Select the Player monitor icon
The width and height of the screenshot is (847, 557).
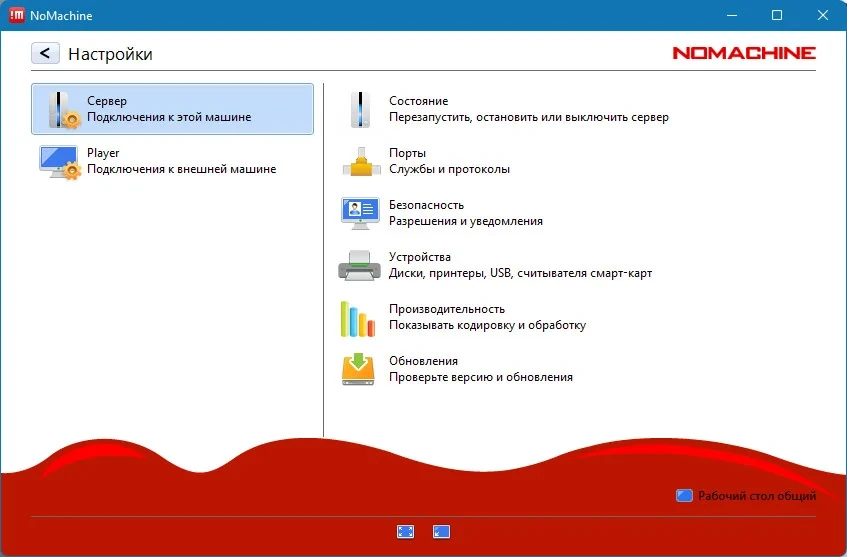click(x=60, y=162)
